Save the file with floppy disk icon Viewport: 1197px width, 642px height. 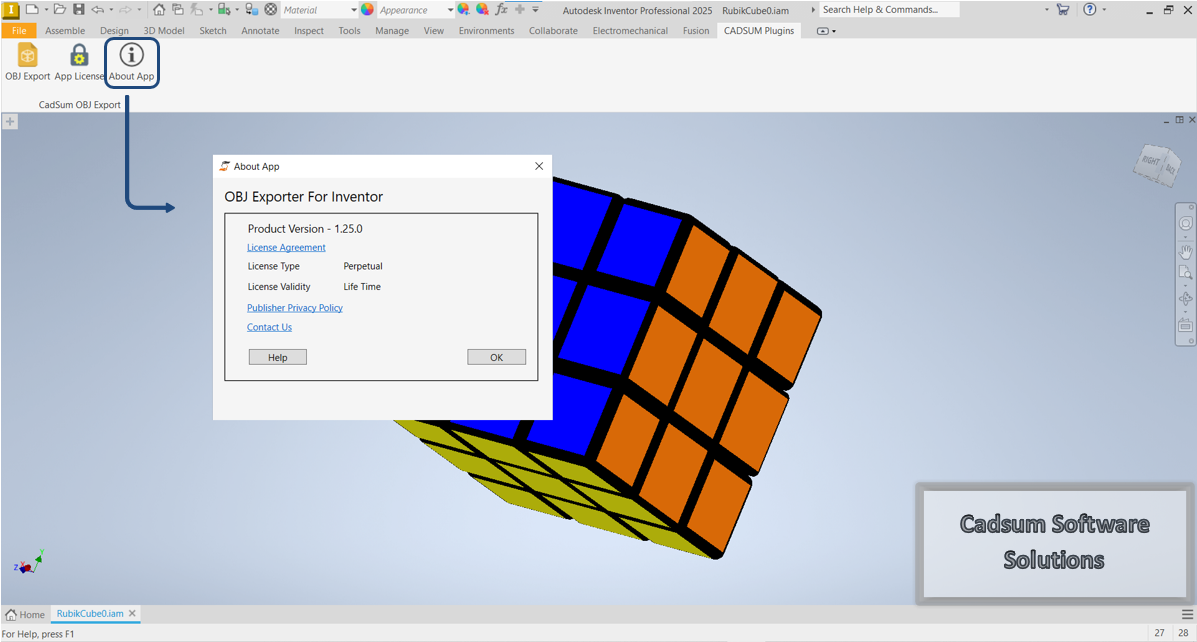pos(79,10)
